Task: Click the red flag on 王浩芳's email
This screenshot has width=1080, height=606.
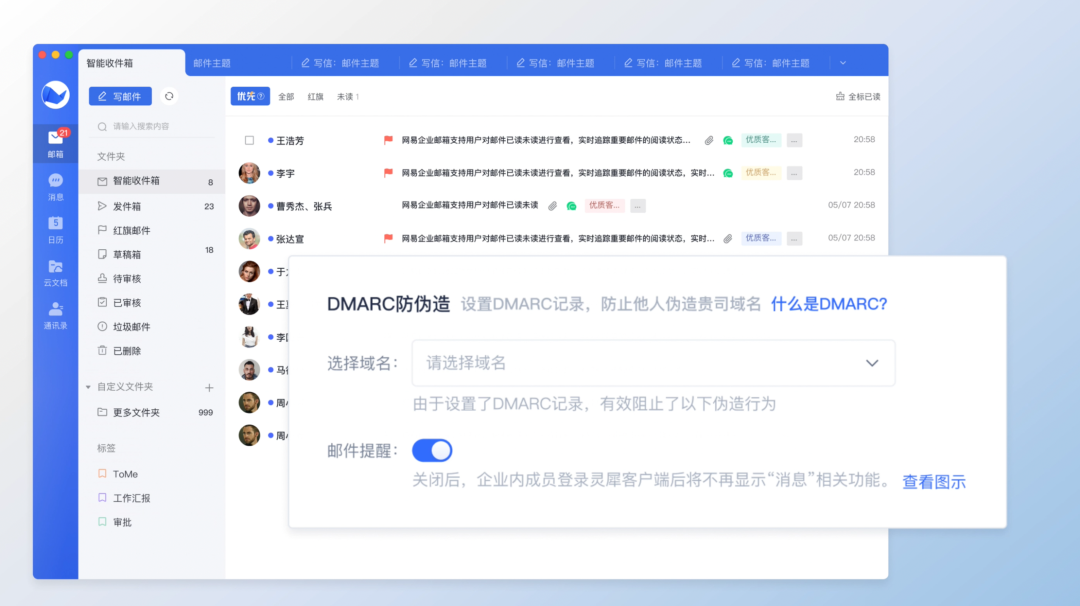Action: (x=388, y=140)
